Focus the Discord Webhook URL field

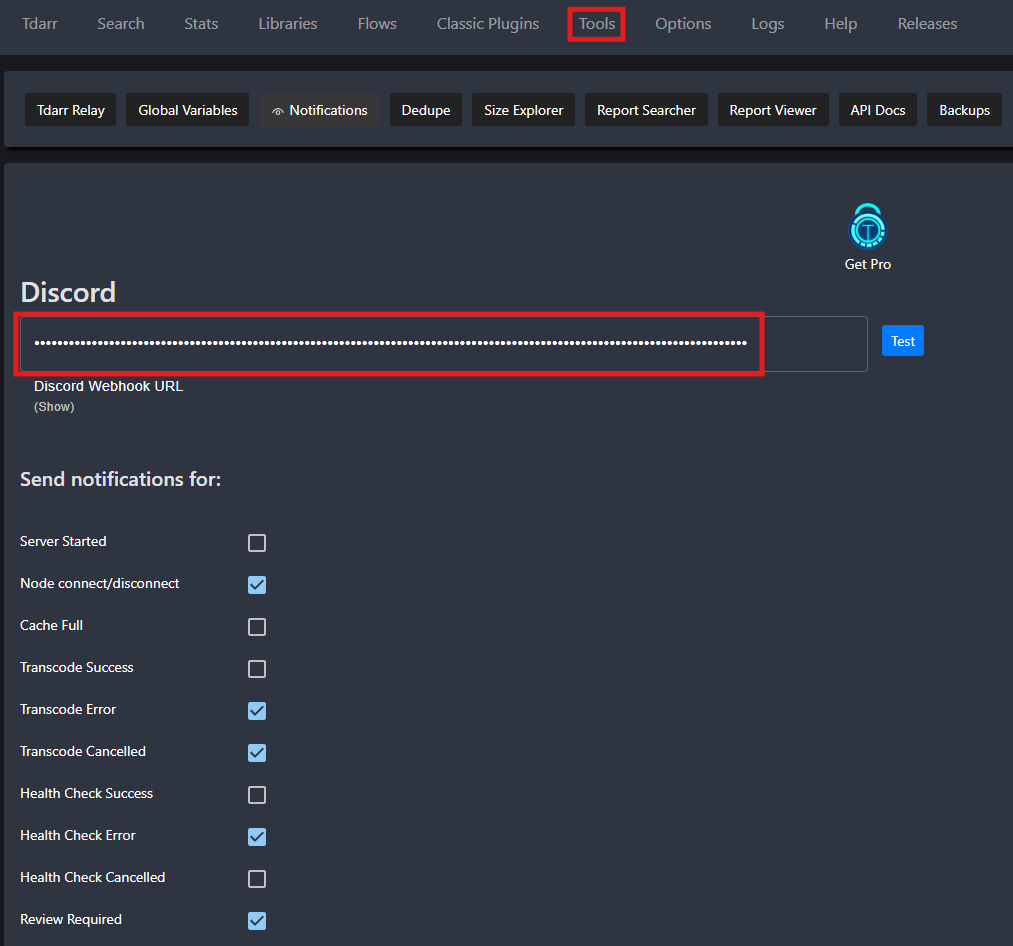click(x=443, y=344)
